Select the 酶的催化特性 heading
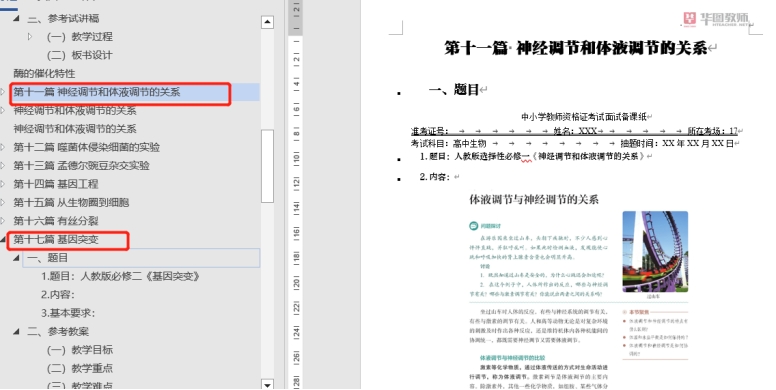Screen dimensions: 776x390 click(x=44, y=74)
